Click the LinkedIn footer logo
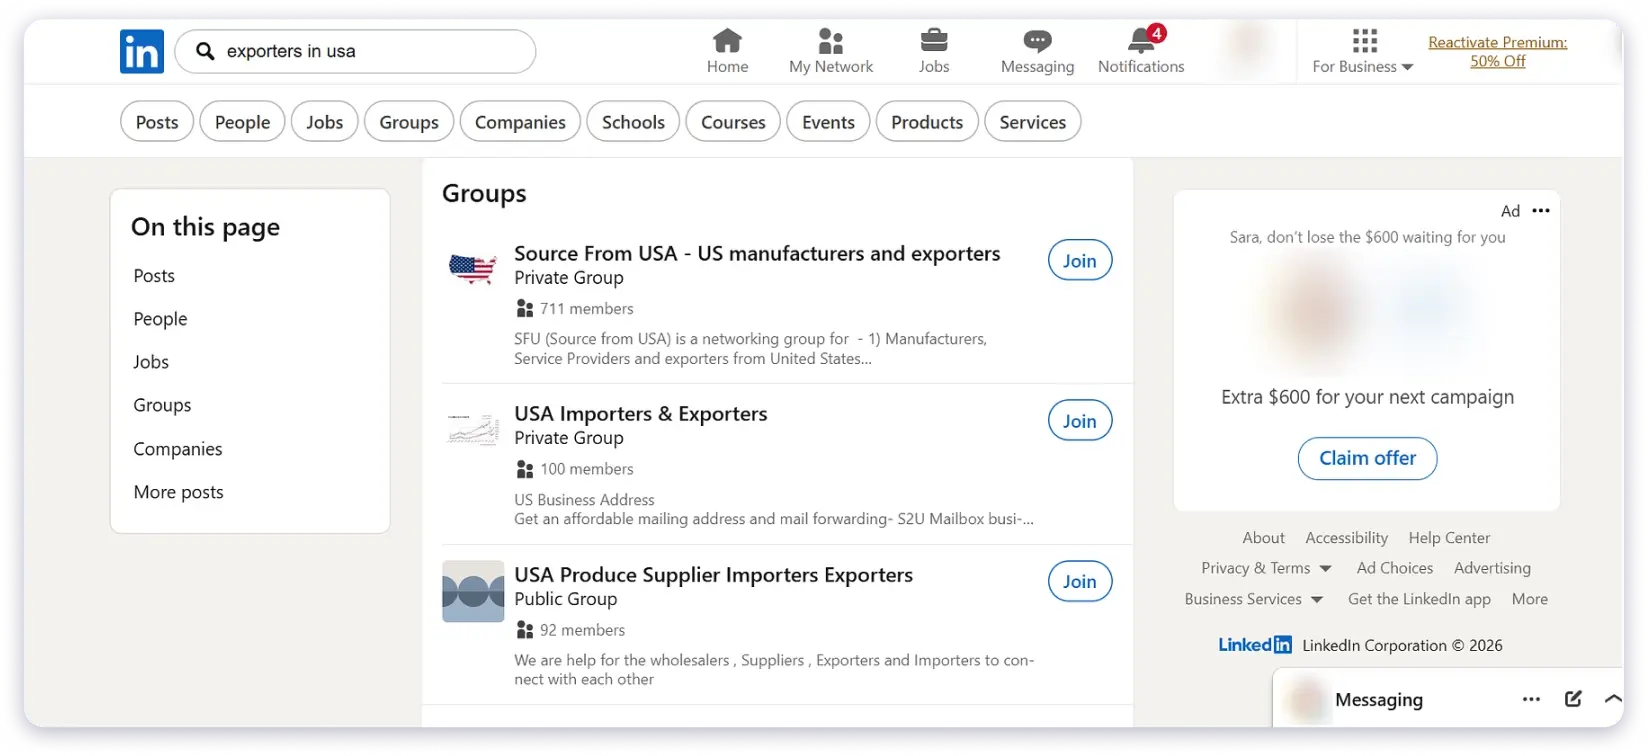Viewport: 1648px width, 756px height. pos(1255,645)
